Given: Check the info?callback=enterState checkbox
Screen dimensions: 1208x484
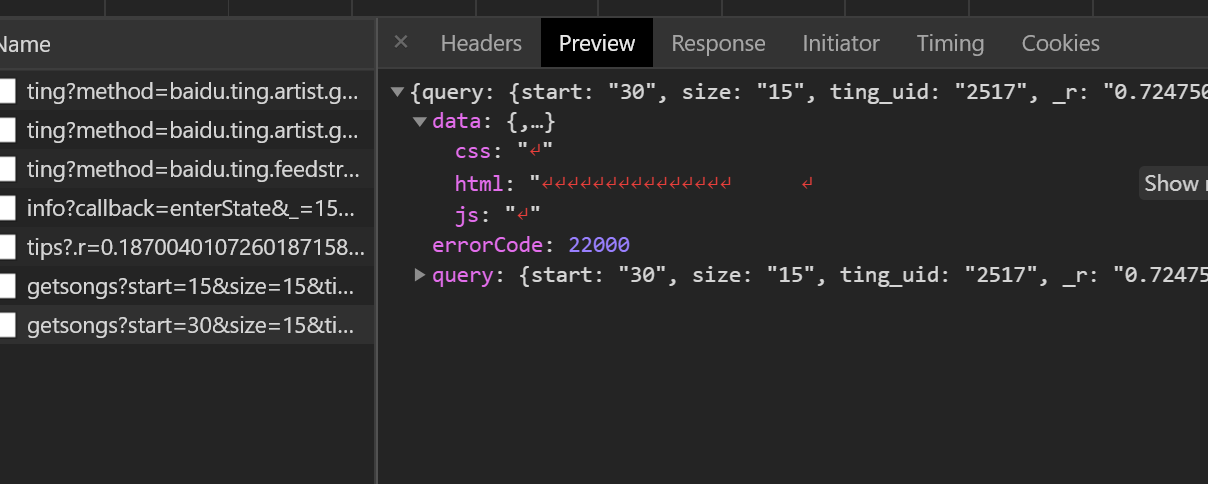Looking at the screenshot, I should [6, 208].
